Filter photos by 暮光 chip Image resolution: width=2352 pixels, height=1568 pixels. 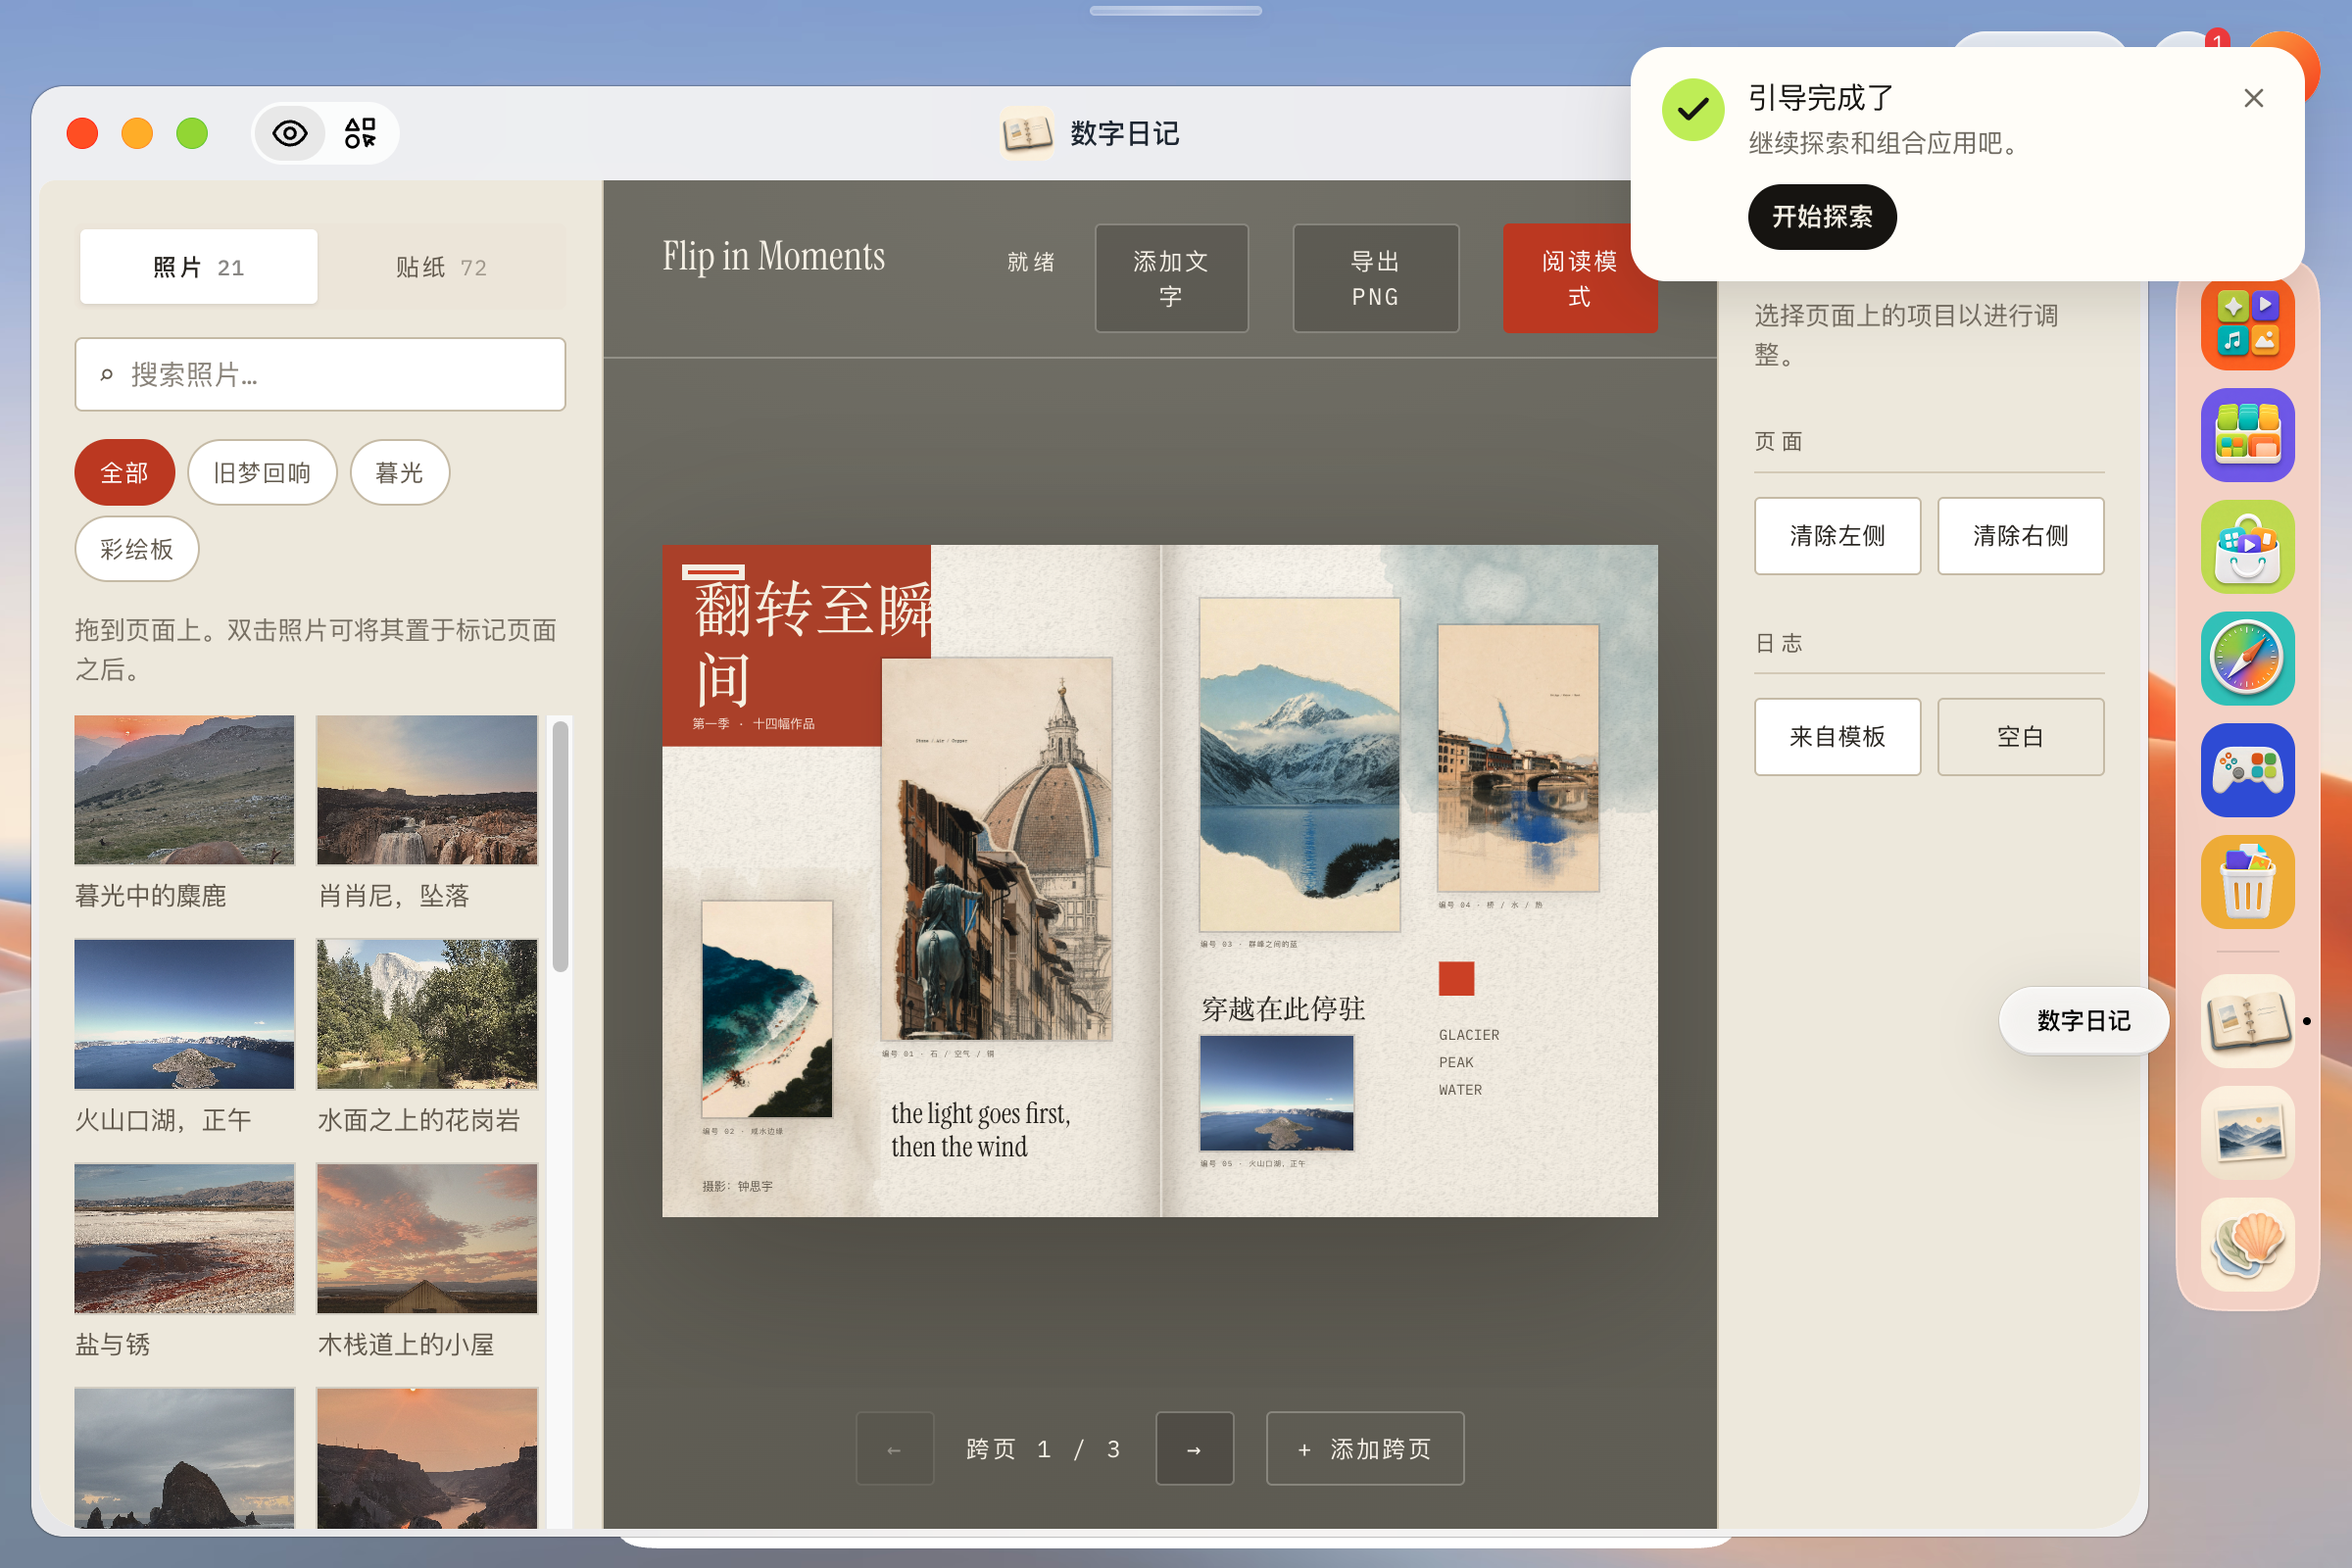point(399,472)
